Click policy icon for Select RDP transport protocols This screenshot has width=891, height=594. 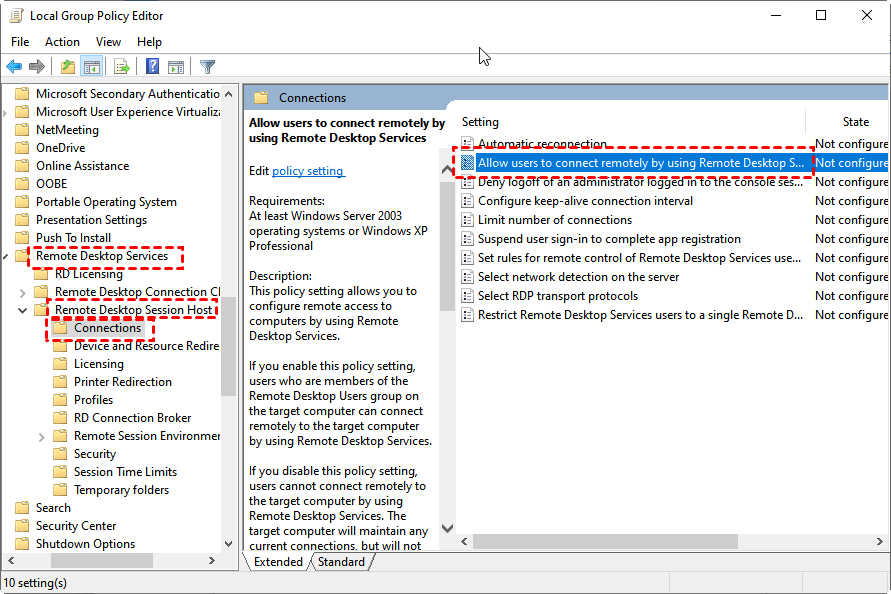pyautogui.click(x=467, y=296)
